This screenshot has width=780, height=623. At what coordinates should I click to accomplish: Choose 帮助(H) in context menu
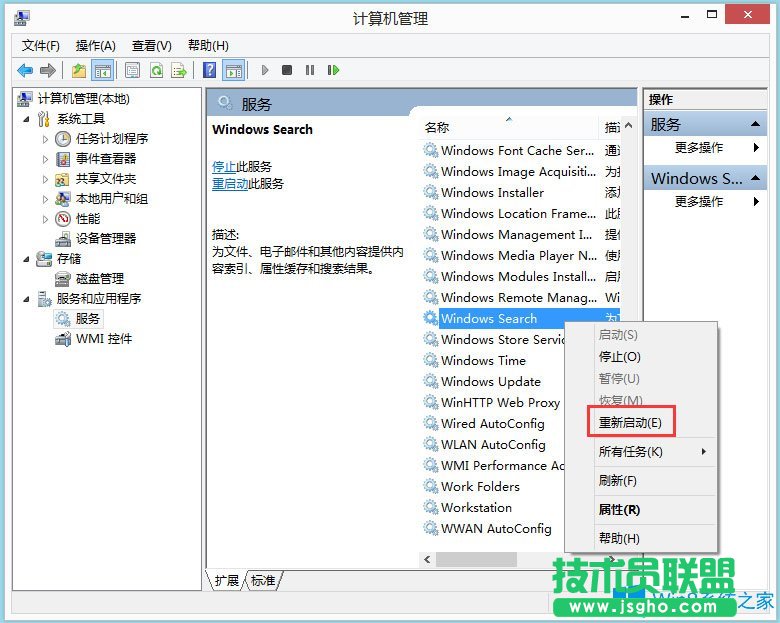tap(642, 538)
